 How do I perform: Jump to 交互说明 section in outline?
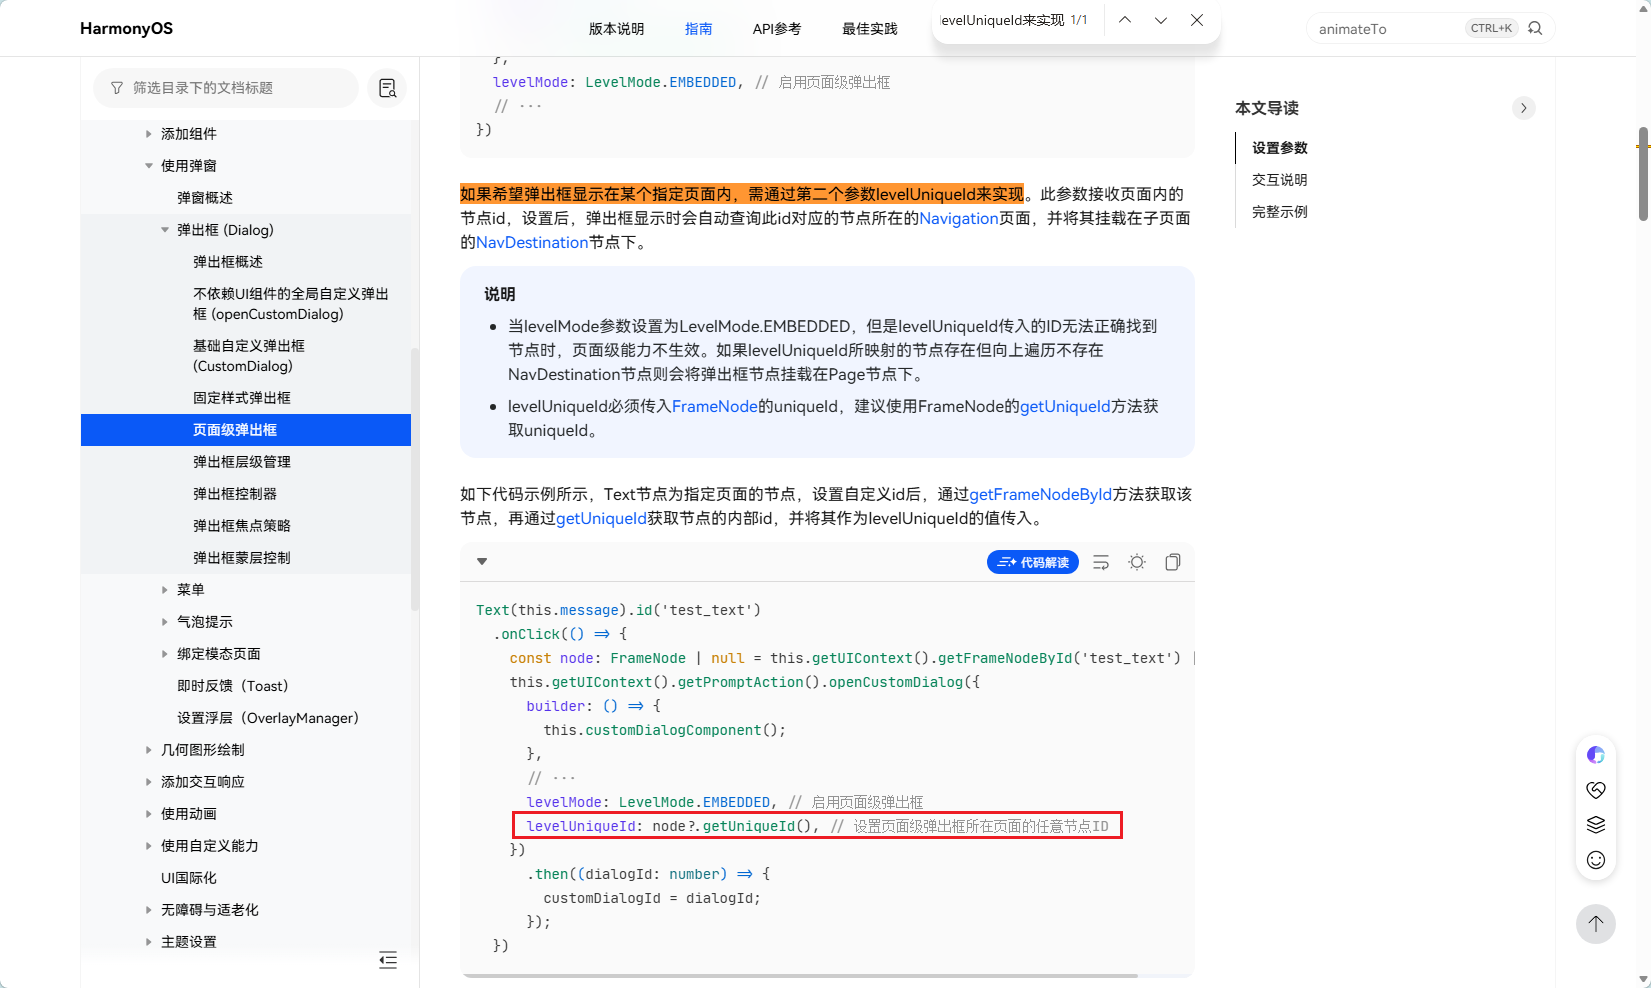(x=1280, y=180)
